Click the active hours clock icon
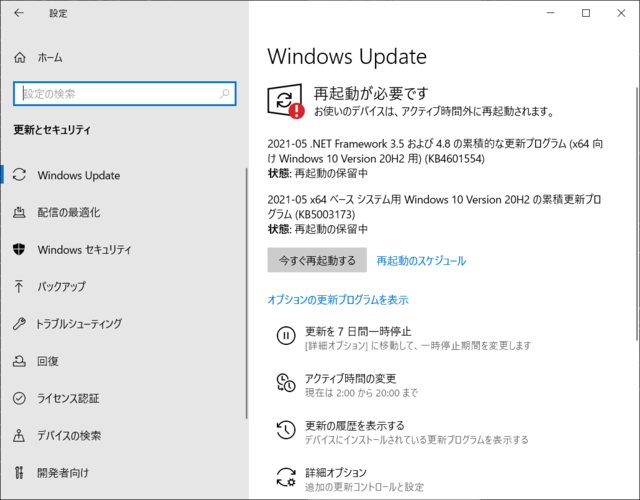This screenshot has height=500, width=640. (286, 383)
